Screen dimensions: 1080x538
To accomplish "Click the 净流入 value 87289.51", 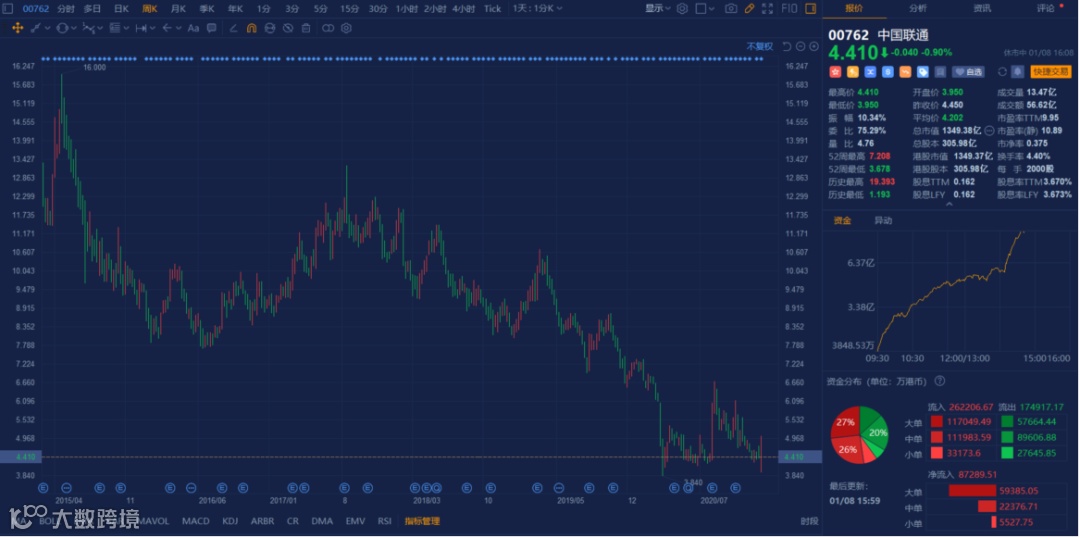I will coord(979,475).
